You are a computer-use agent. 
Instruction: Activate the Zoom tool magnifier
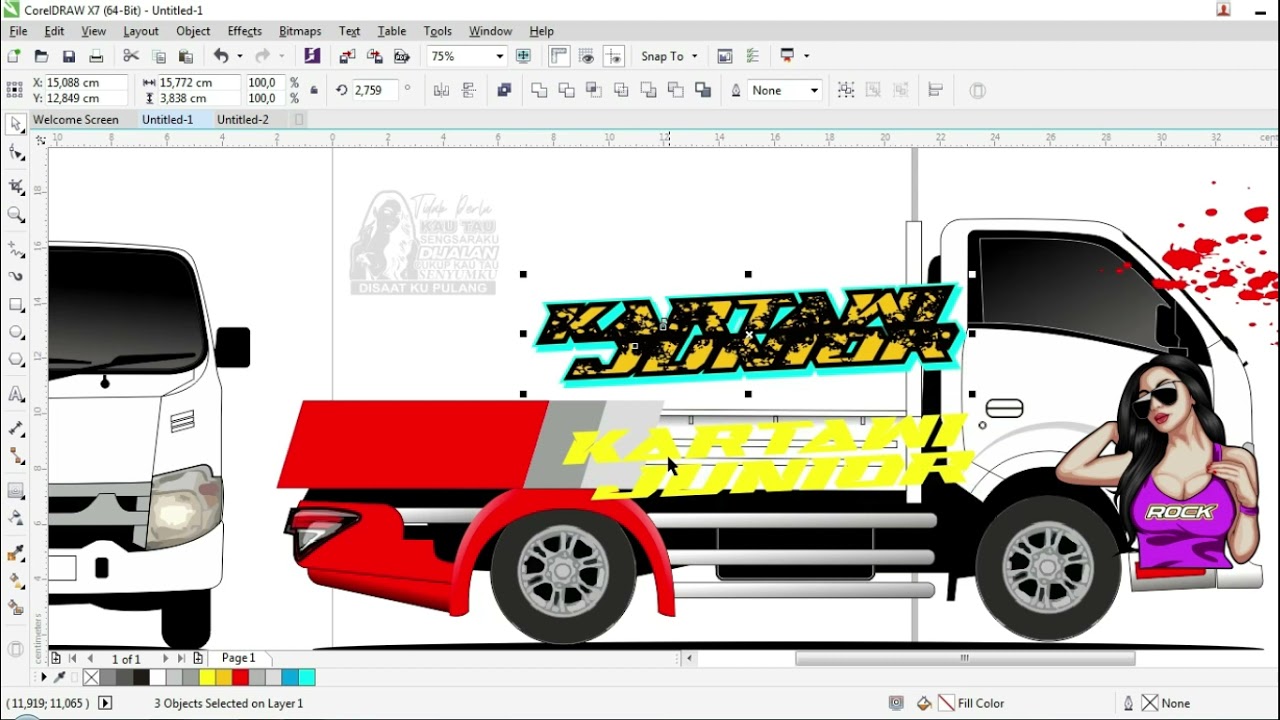click(x=16, y=214)
